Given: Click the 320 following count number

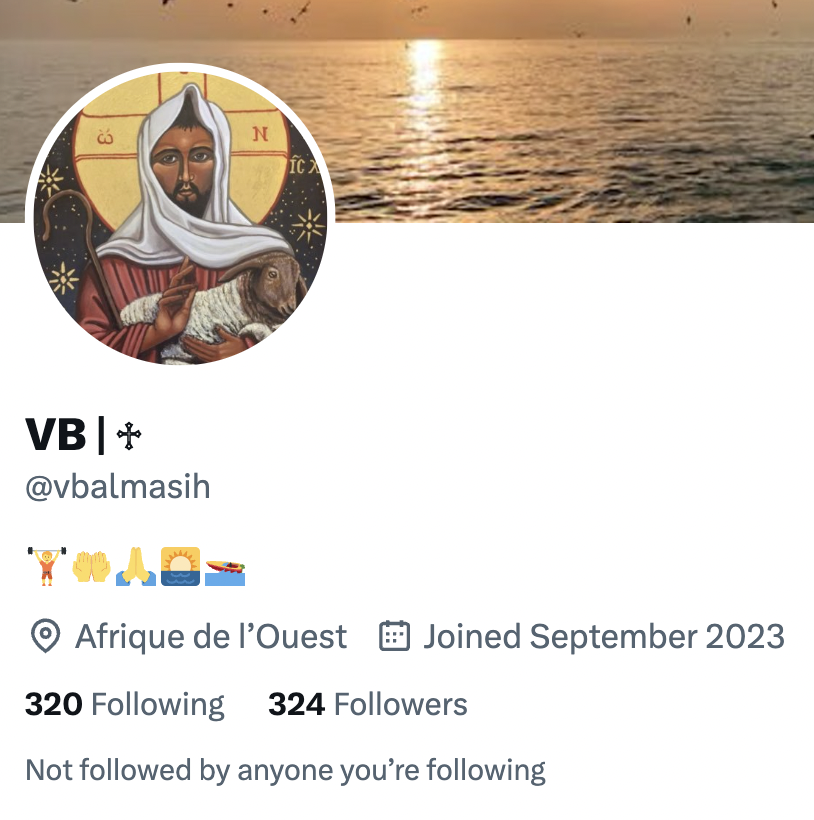Looking at the screenshot, I should click(x=54, y=704).
